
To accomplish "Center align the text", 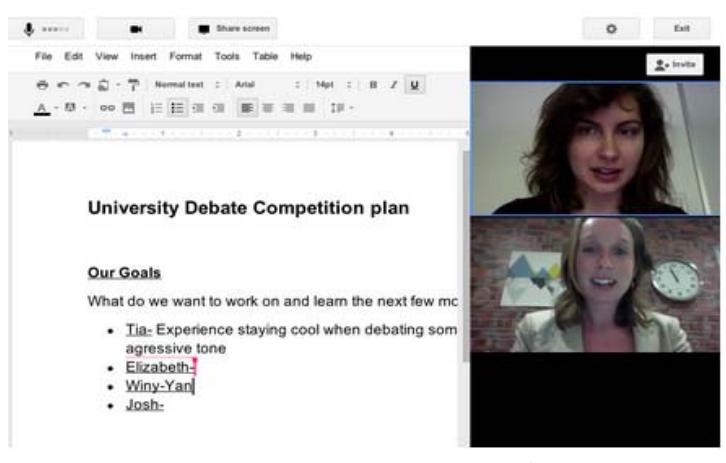I will pos(268,108).
